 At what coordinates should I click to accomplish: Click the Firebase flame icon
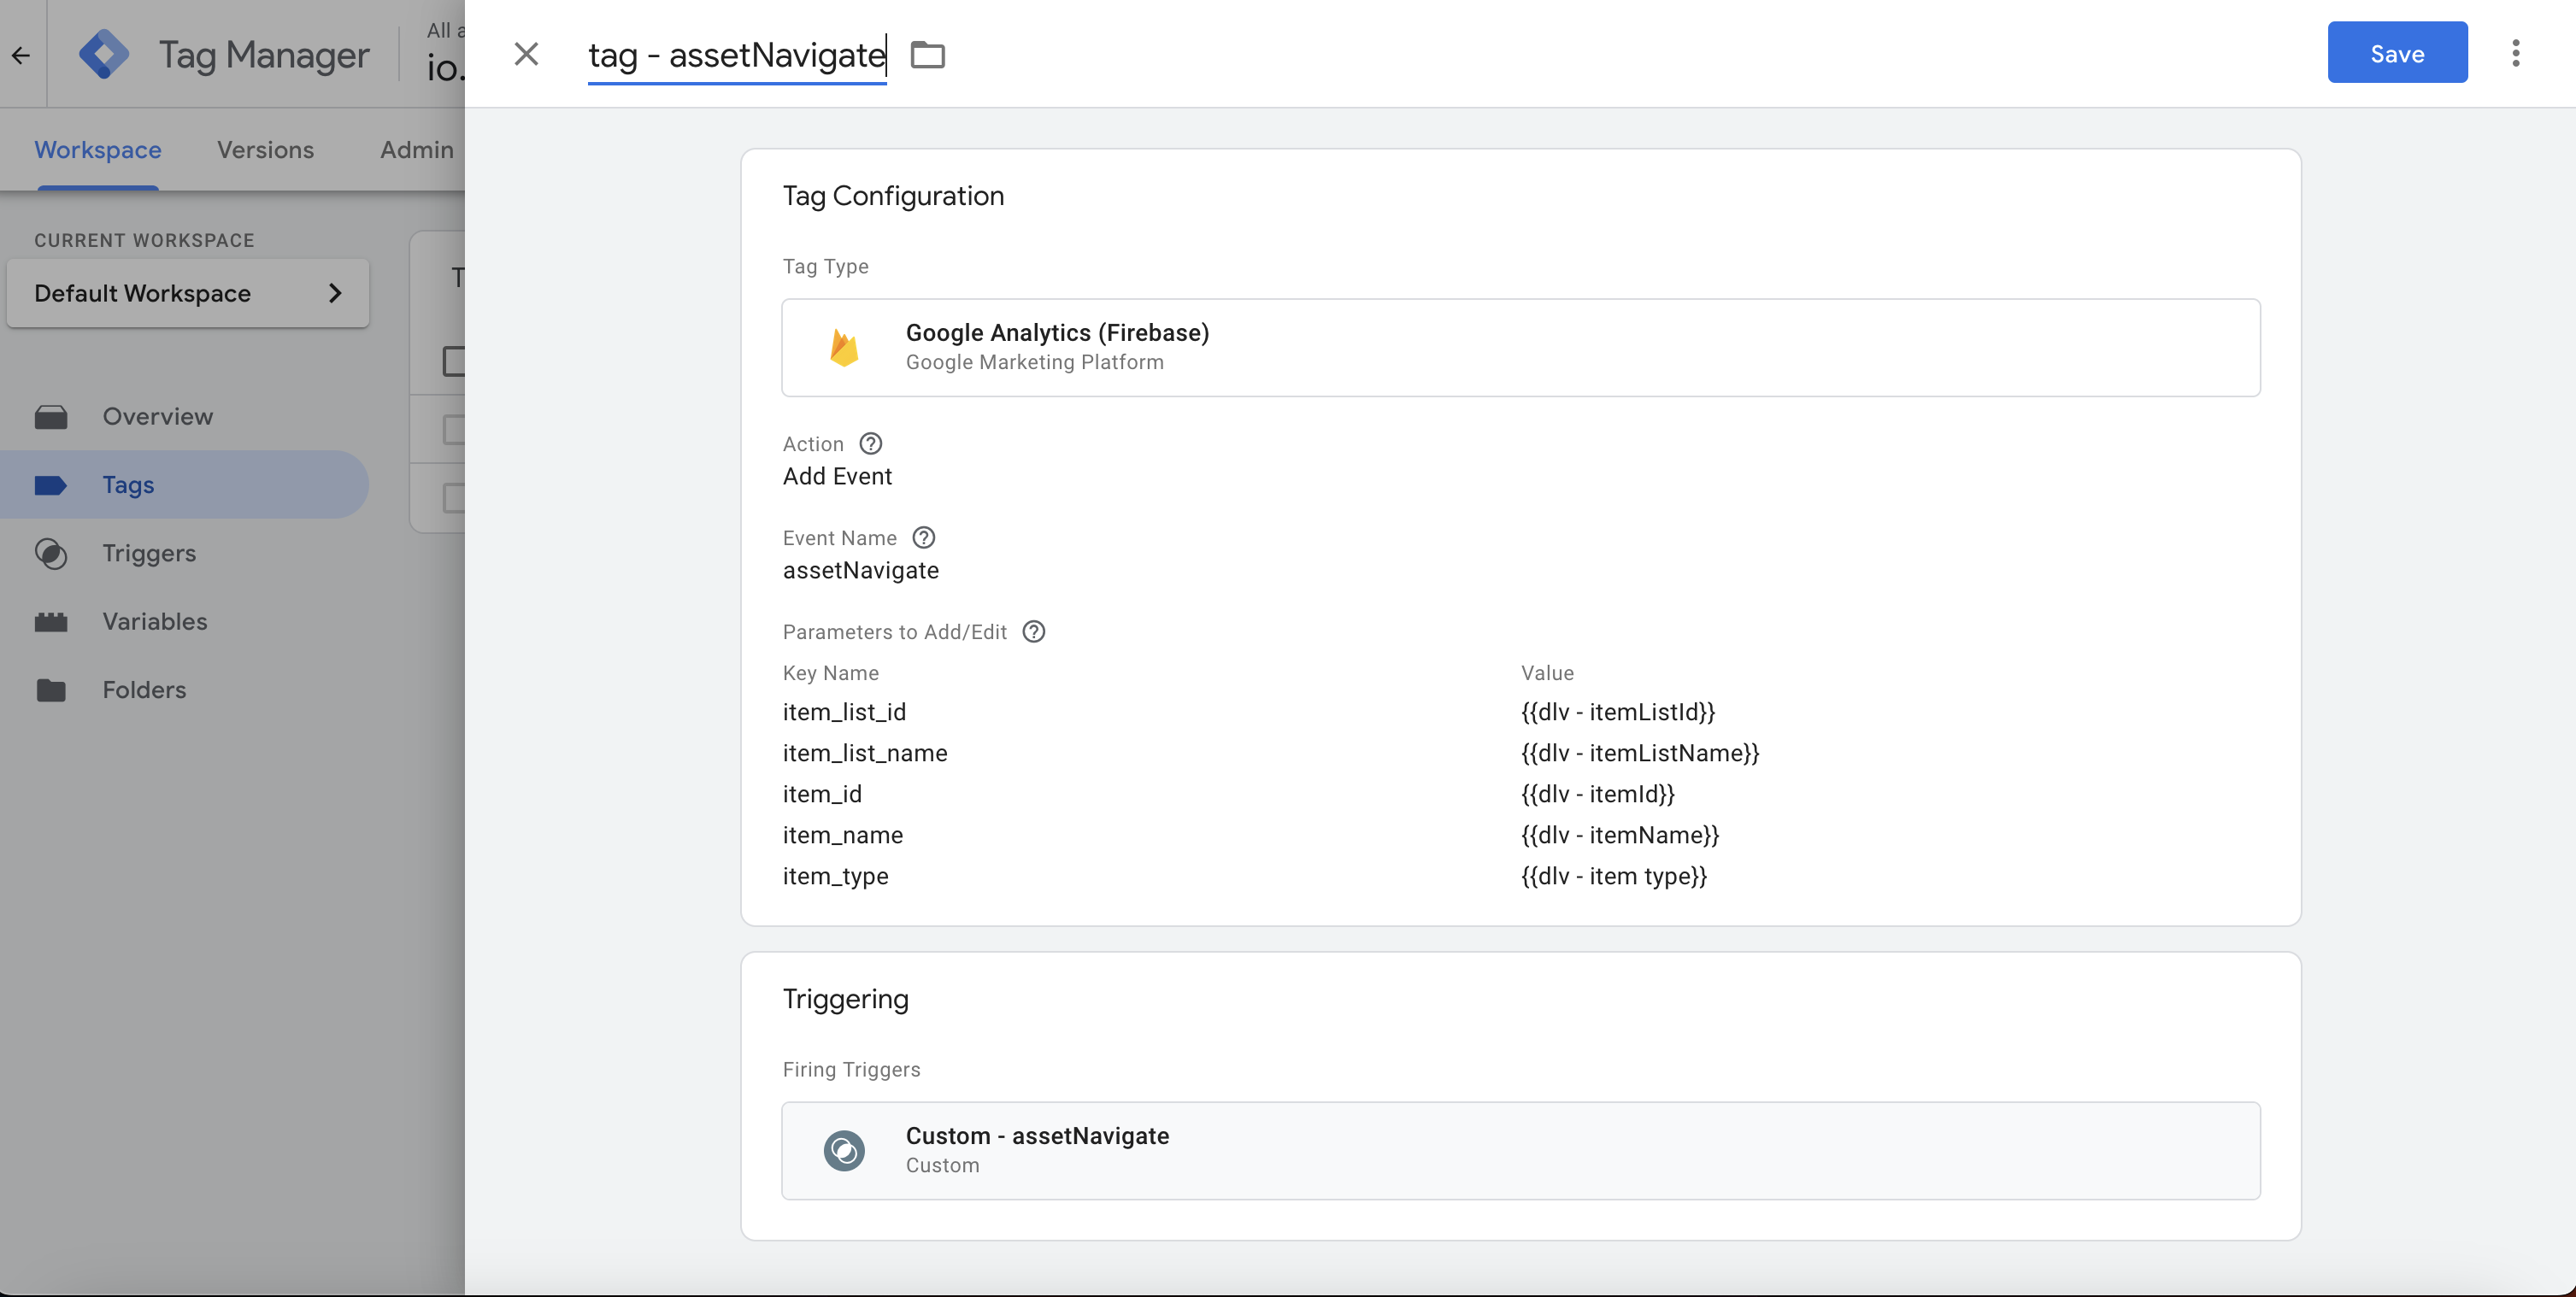click(x=844, y=348)
